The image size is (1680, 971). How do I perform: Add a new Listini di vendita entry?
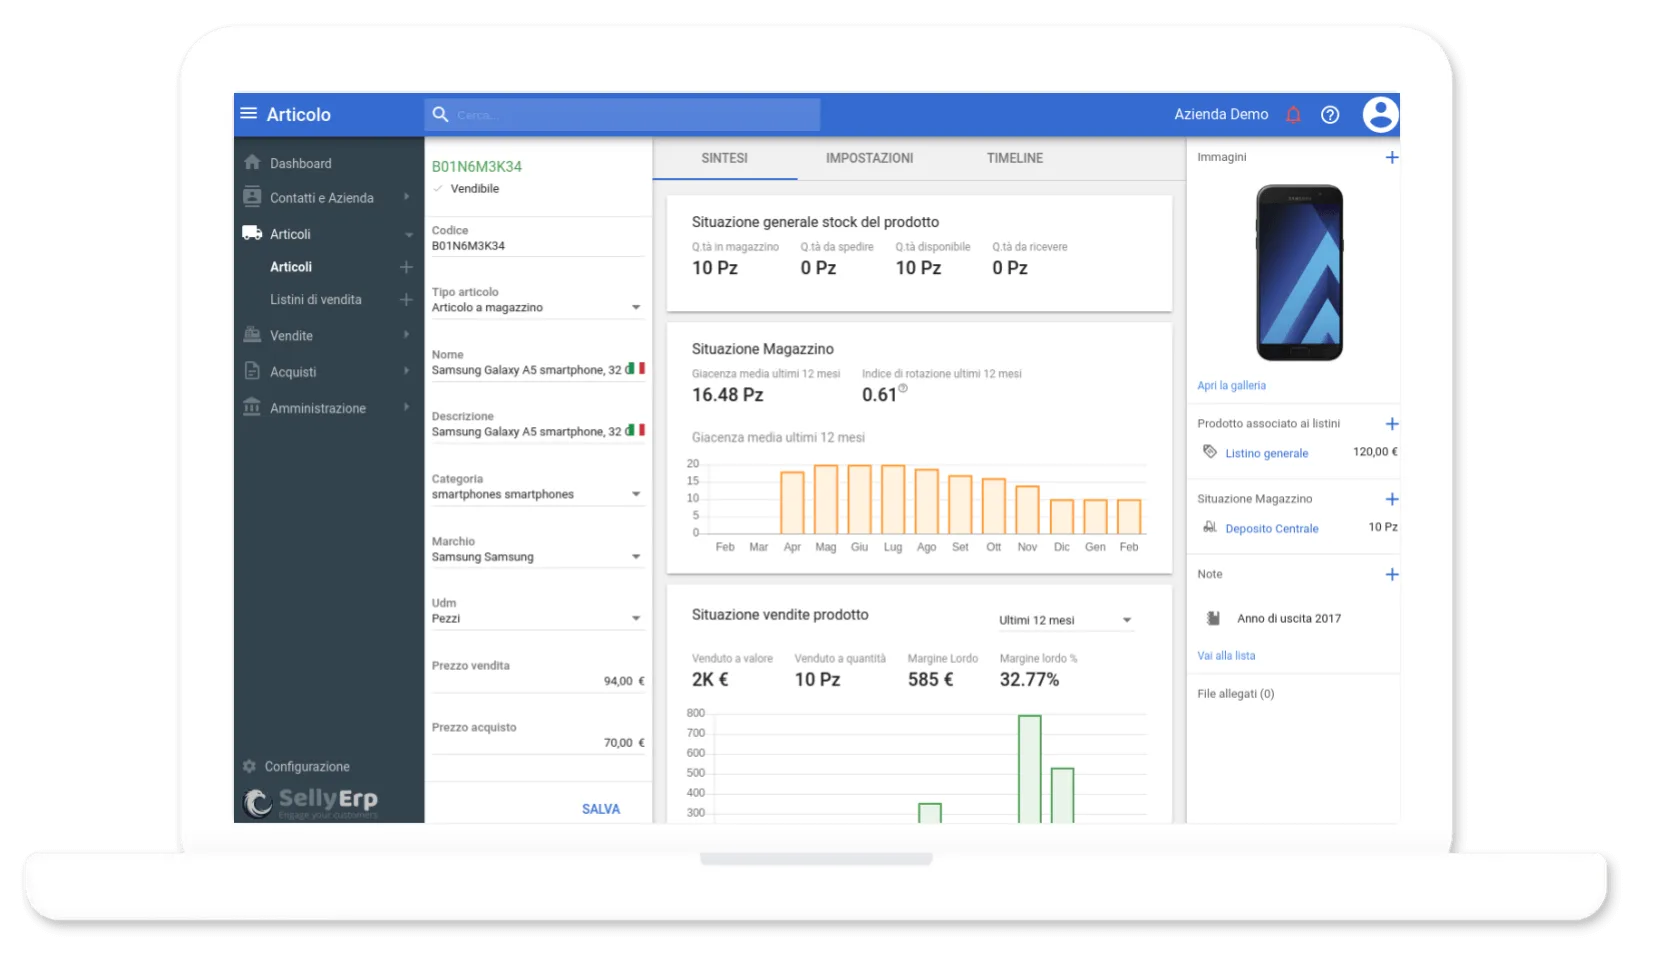click(406, 299)
